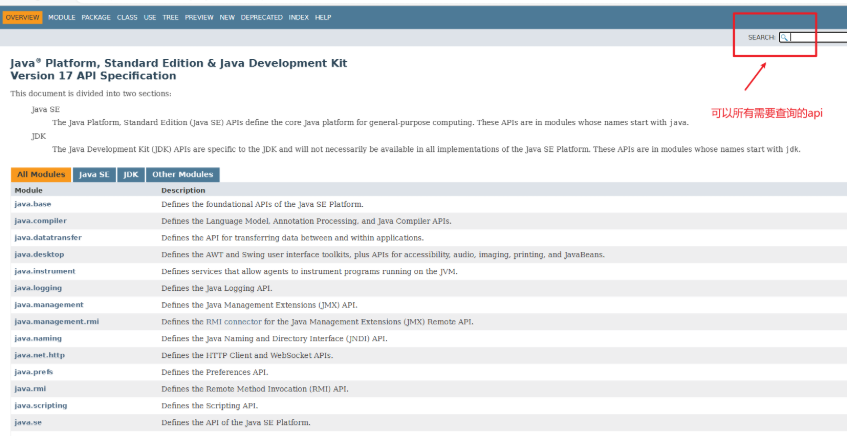Screen dimensions: 847x436
Task: Open the java.net.http module link
Action: point(39,355)
